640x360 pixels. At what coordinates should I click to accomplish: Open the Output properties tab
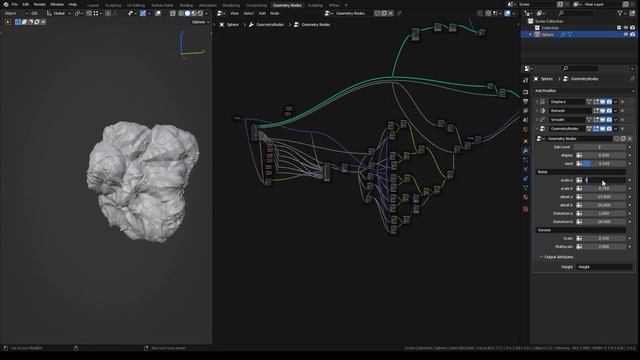pos(525,101)
